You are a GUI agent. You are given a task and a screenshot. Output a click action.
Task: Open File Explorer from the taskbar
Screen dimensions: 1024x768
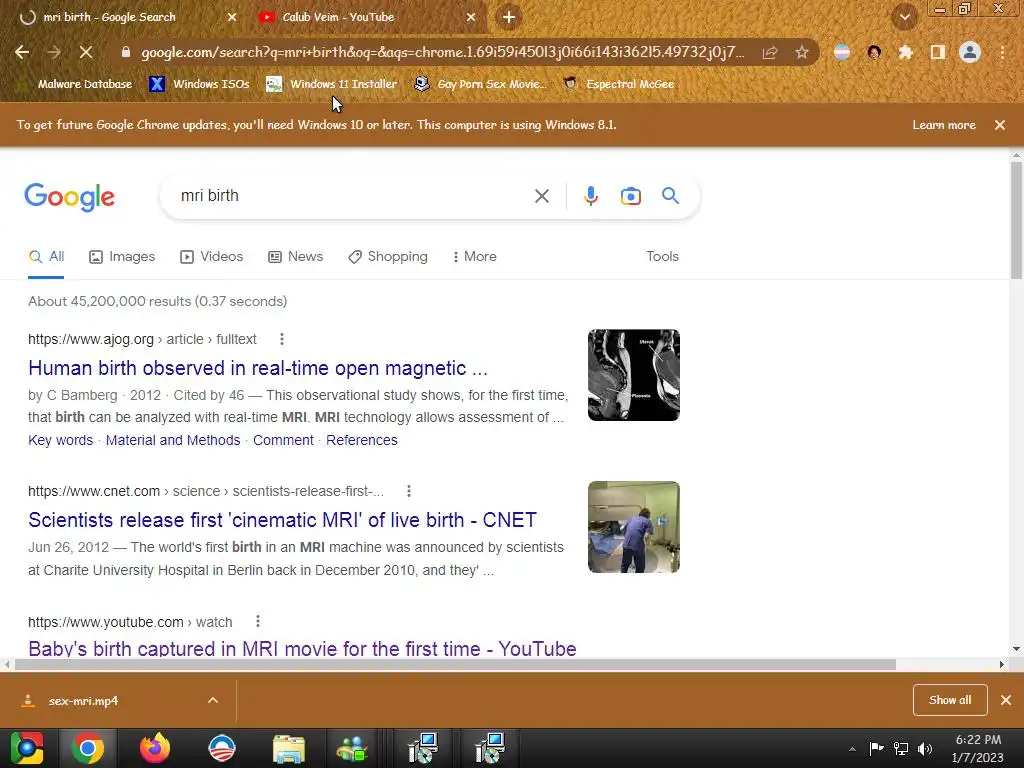(289, 748)
